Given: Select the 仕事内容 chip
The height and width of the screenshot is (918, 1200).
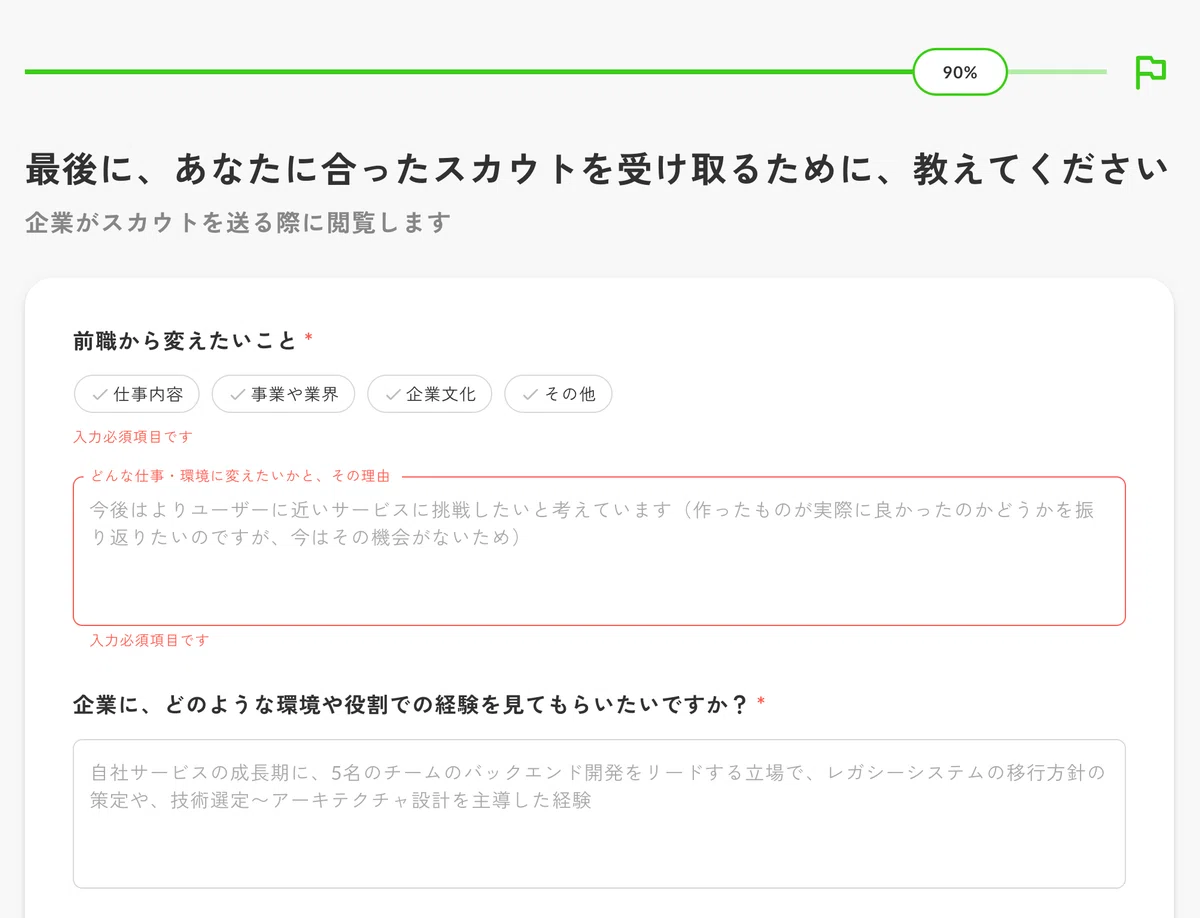Looking at the screenshot, I should pyautogui.click(x=137, y=394).
